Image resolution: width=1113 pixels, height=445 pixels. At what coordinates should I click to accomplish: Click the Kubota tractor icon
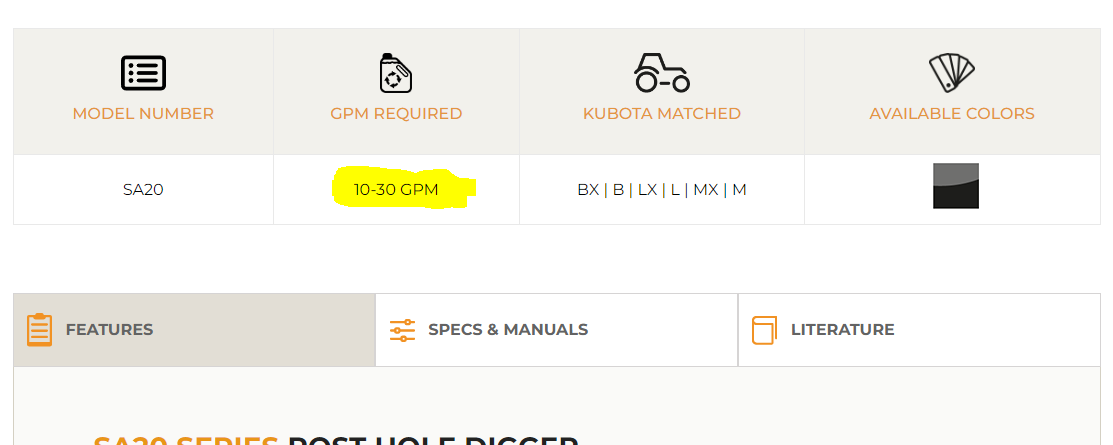click(x=661, y=73)
